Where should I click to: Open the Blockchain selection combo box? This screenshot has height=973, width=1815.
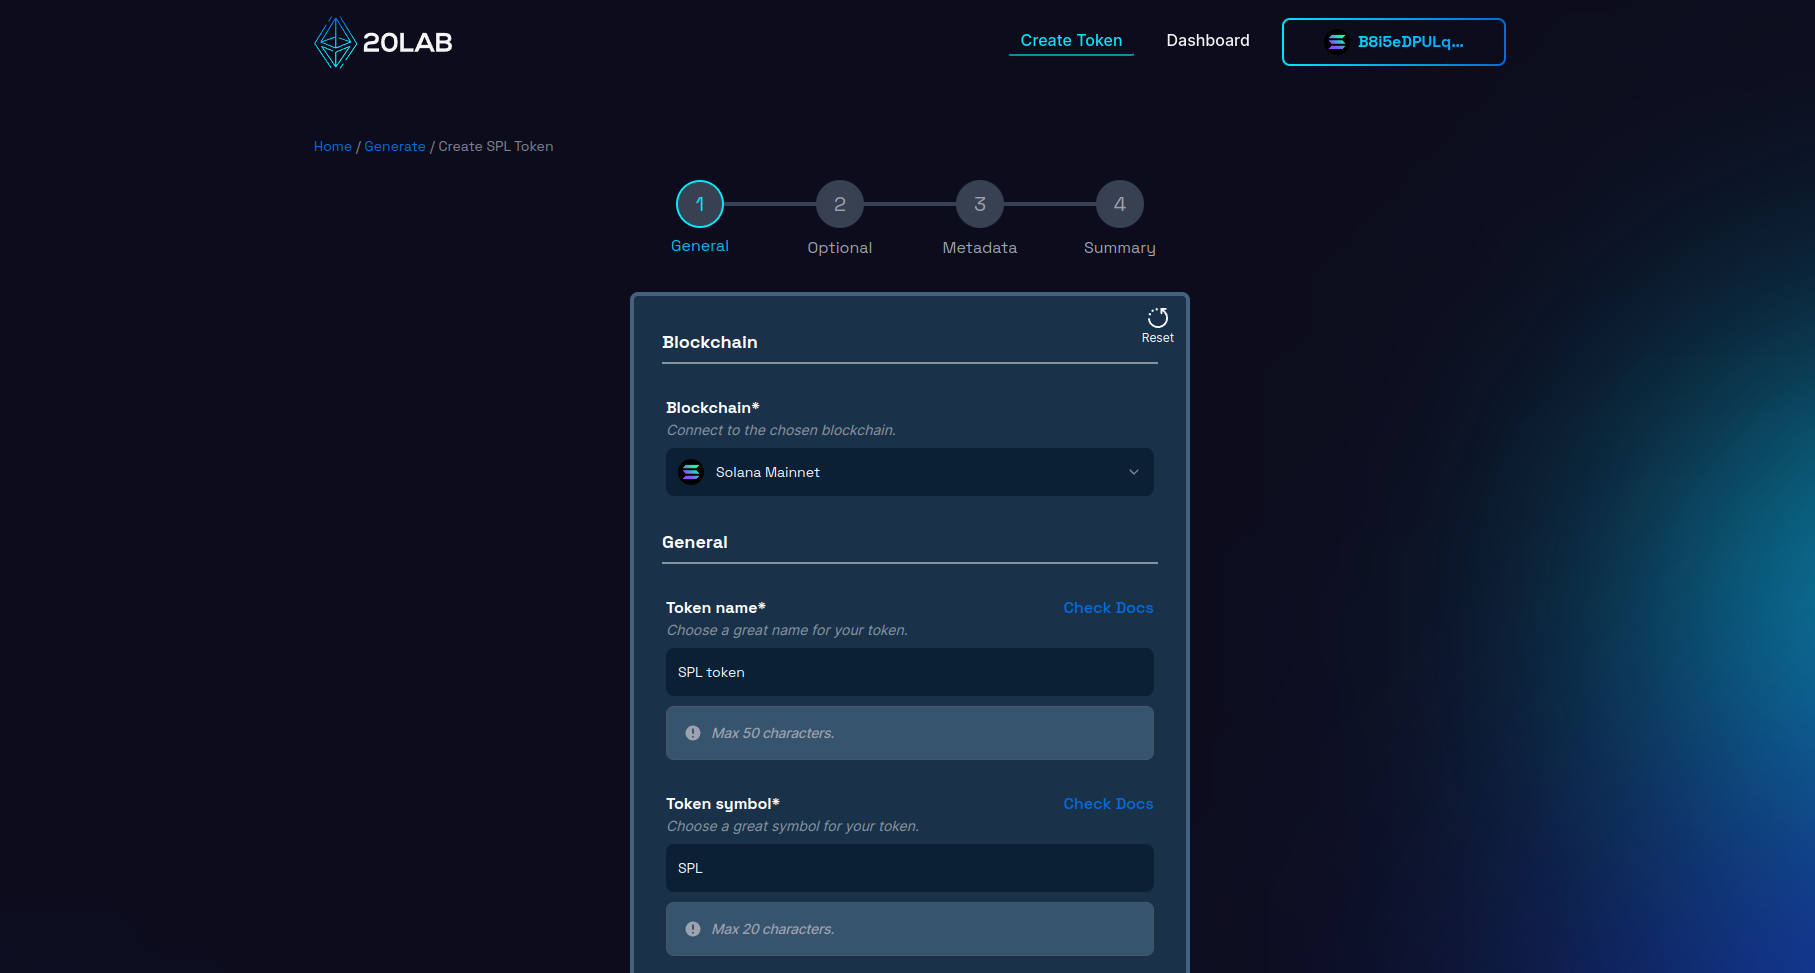click(x=910, y=472)
